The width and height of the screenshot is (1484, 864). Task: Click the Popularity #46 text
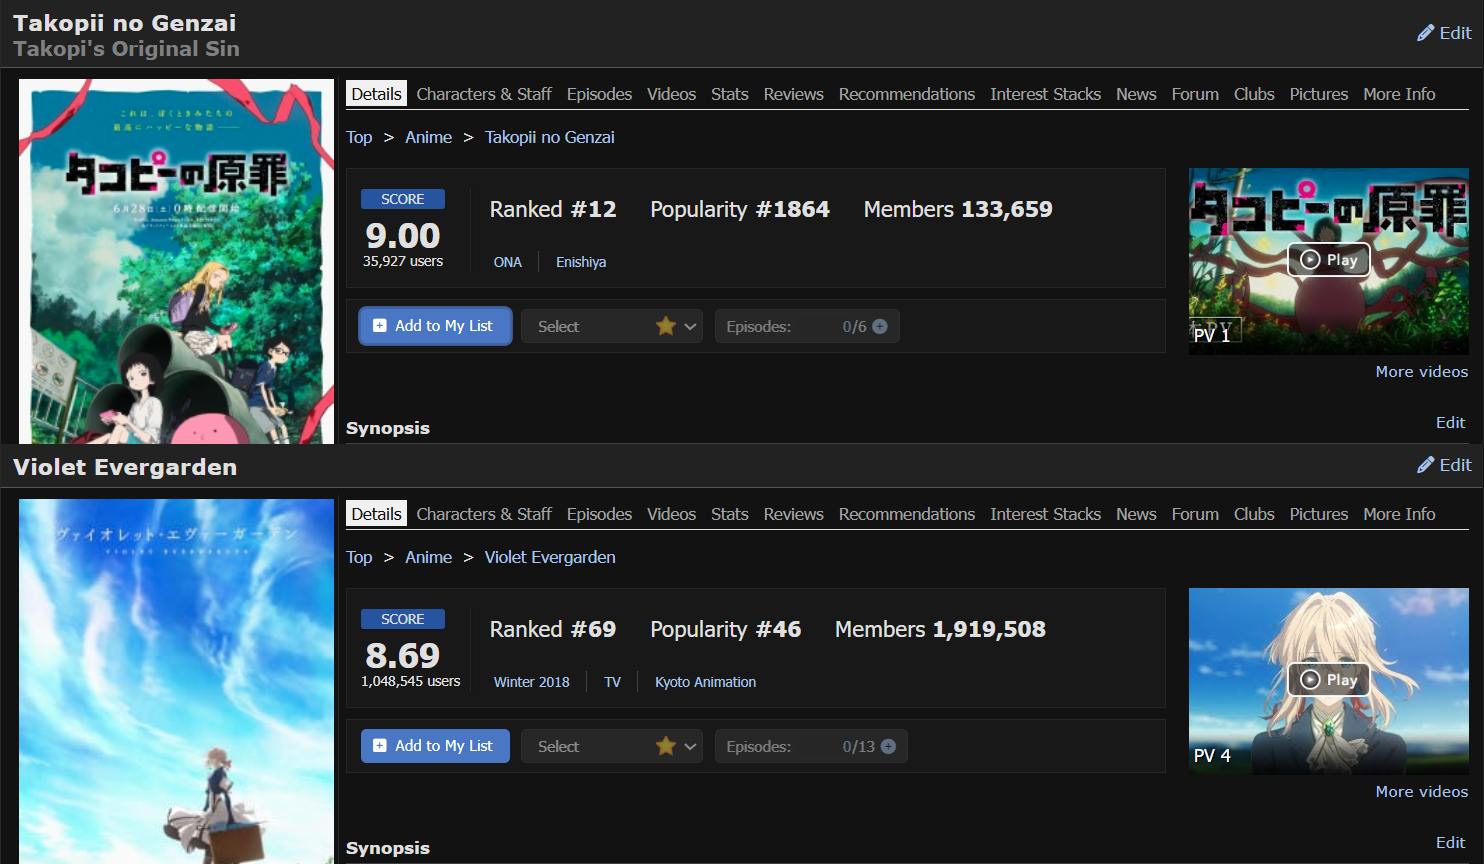point(725,629)
